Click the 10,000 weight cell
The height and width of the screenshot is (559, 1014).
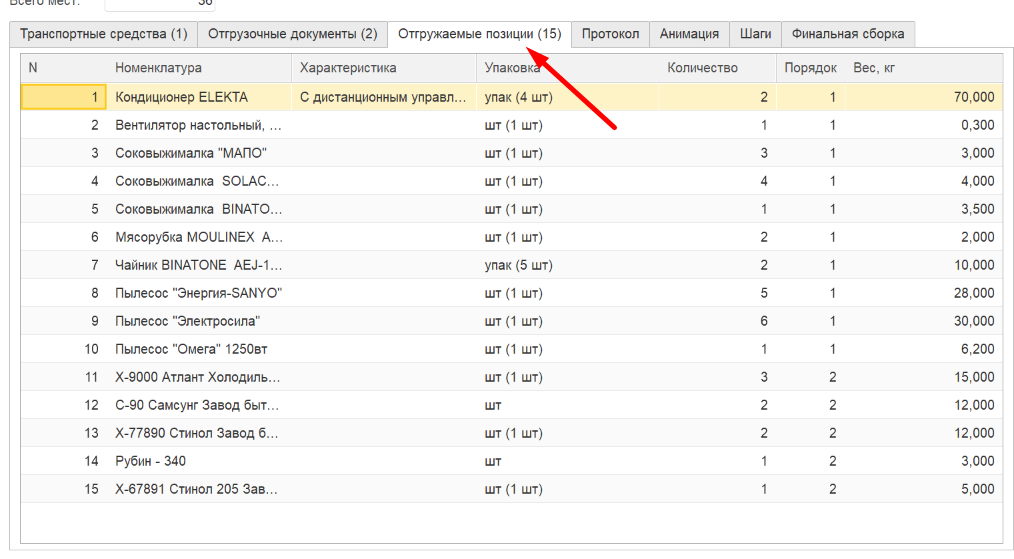[x=923, y=265]
